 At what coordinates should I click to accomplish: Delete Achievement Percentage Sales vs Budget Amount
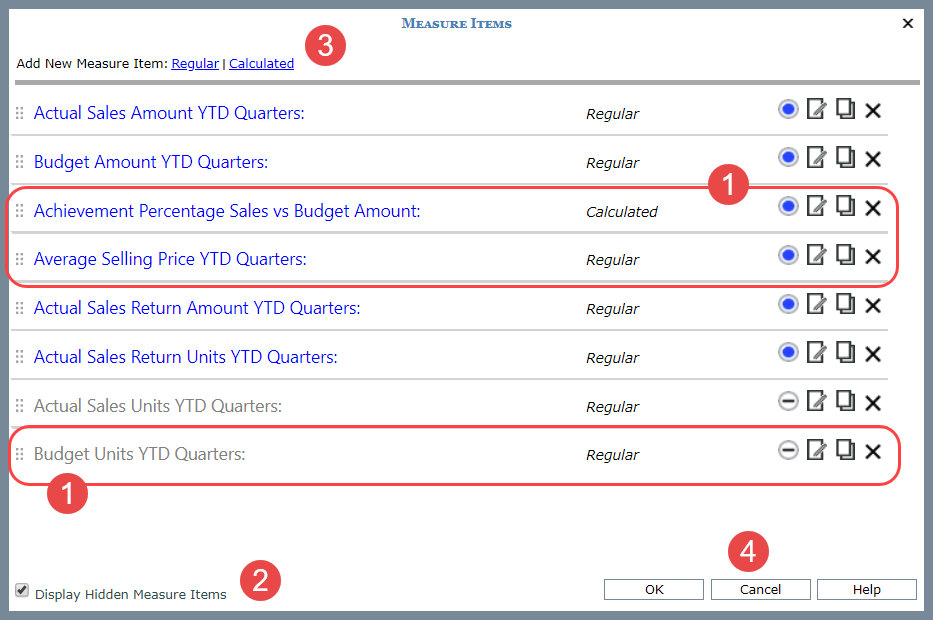873,207
